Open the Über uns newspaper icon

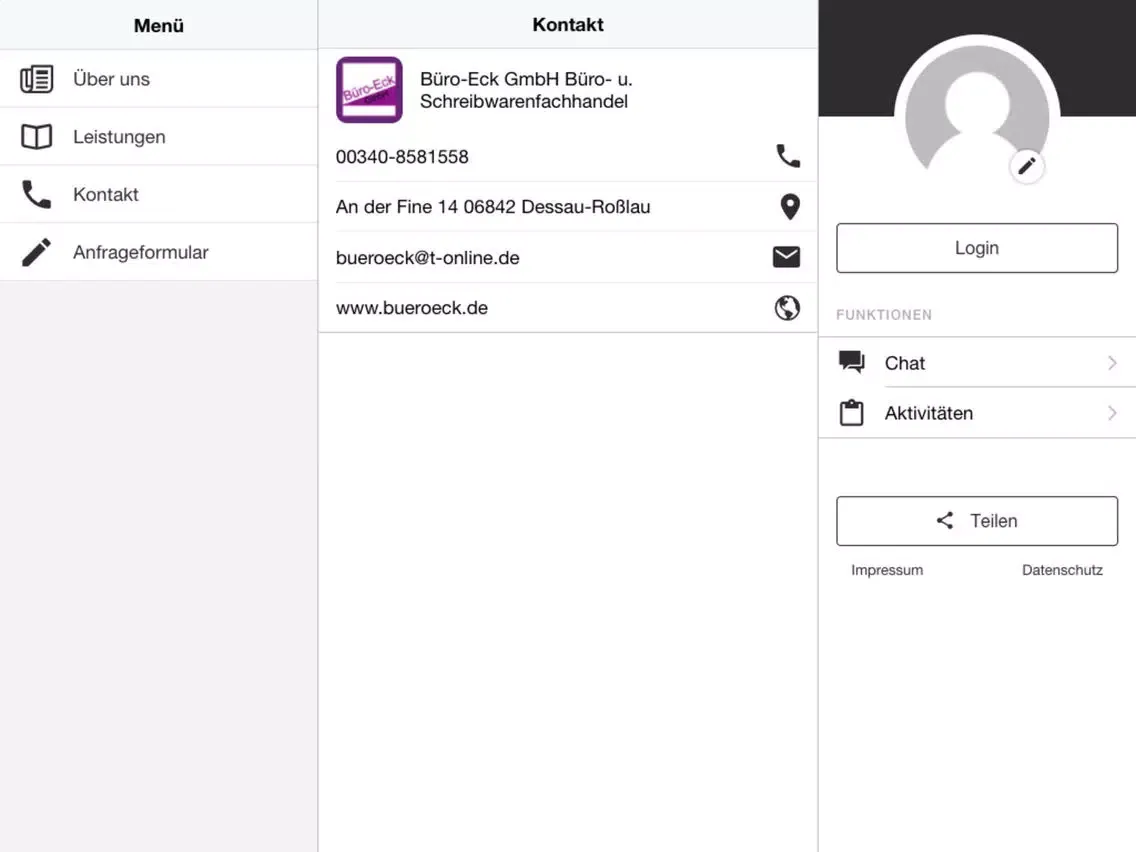36,79
